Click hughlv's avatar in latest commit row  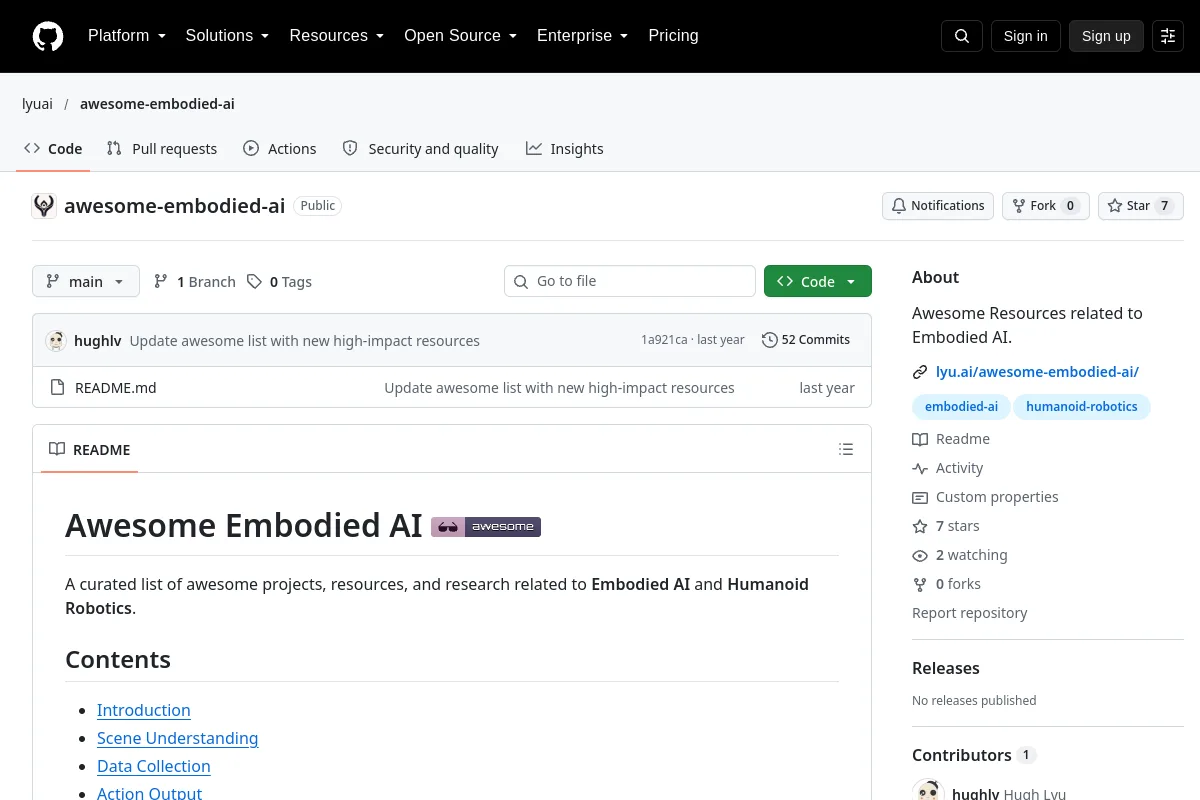56,341
